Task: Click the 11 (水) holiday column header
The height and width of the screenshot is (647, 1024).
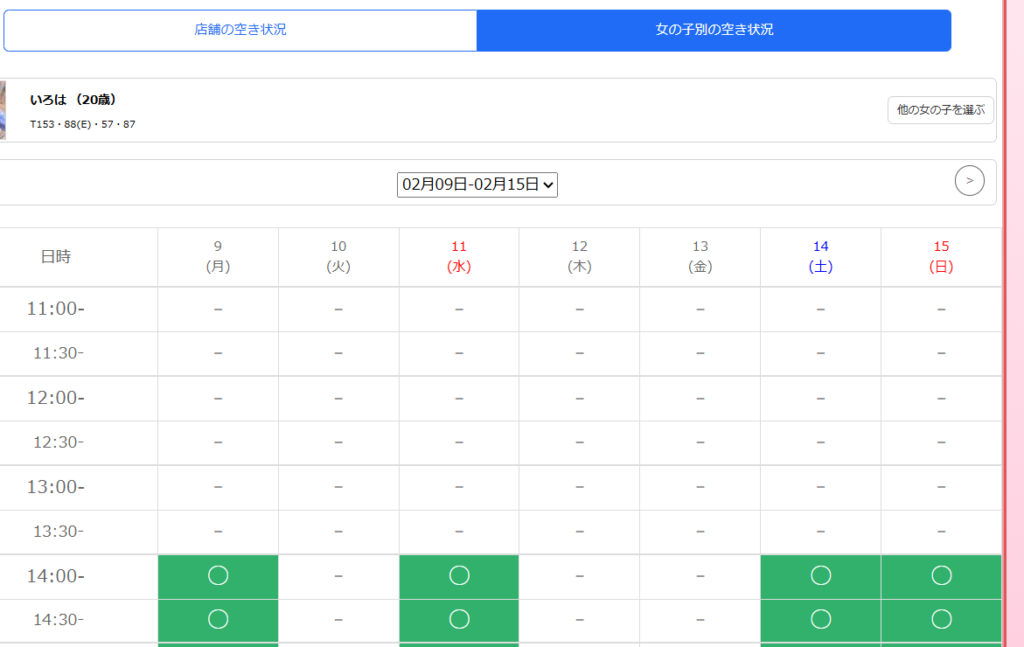Action: coord(459,257)
